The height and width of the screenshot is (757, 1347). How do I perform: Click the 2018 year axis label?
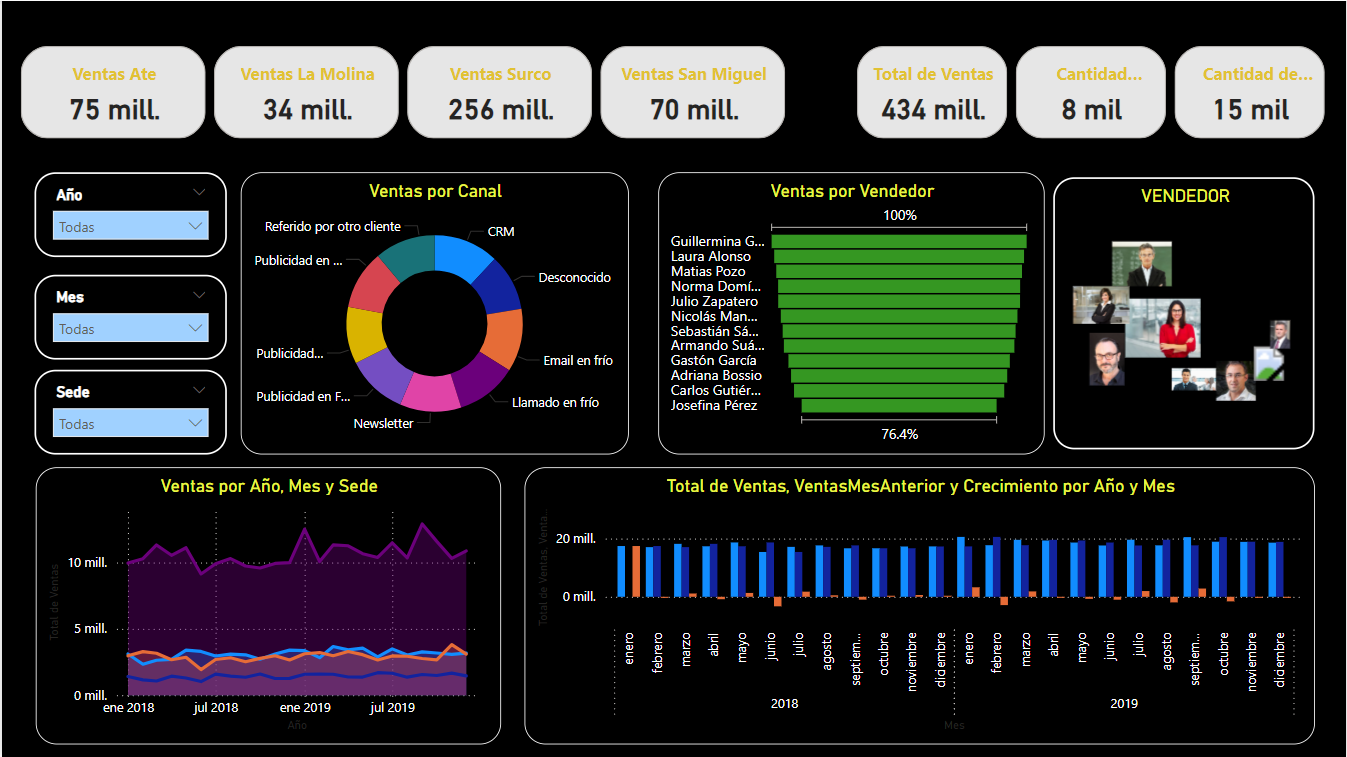784,703
